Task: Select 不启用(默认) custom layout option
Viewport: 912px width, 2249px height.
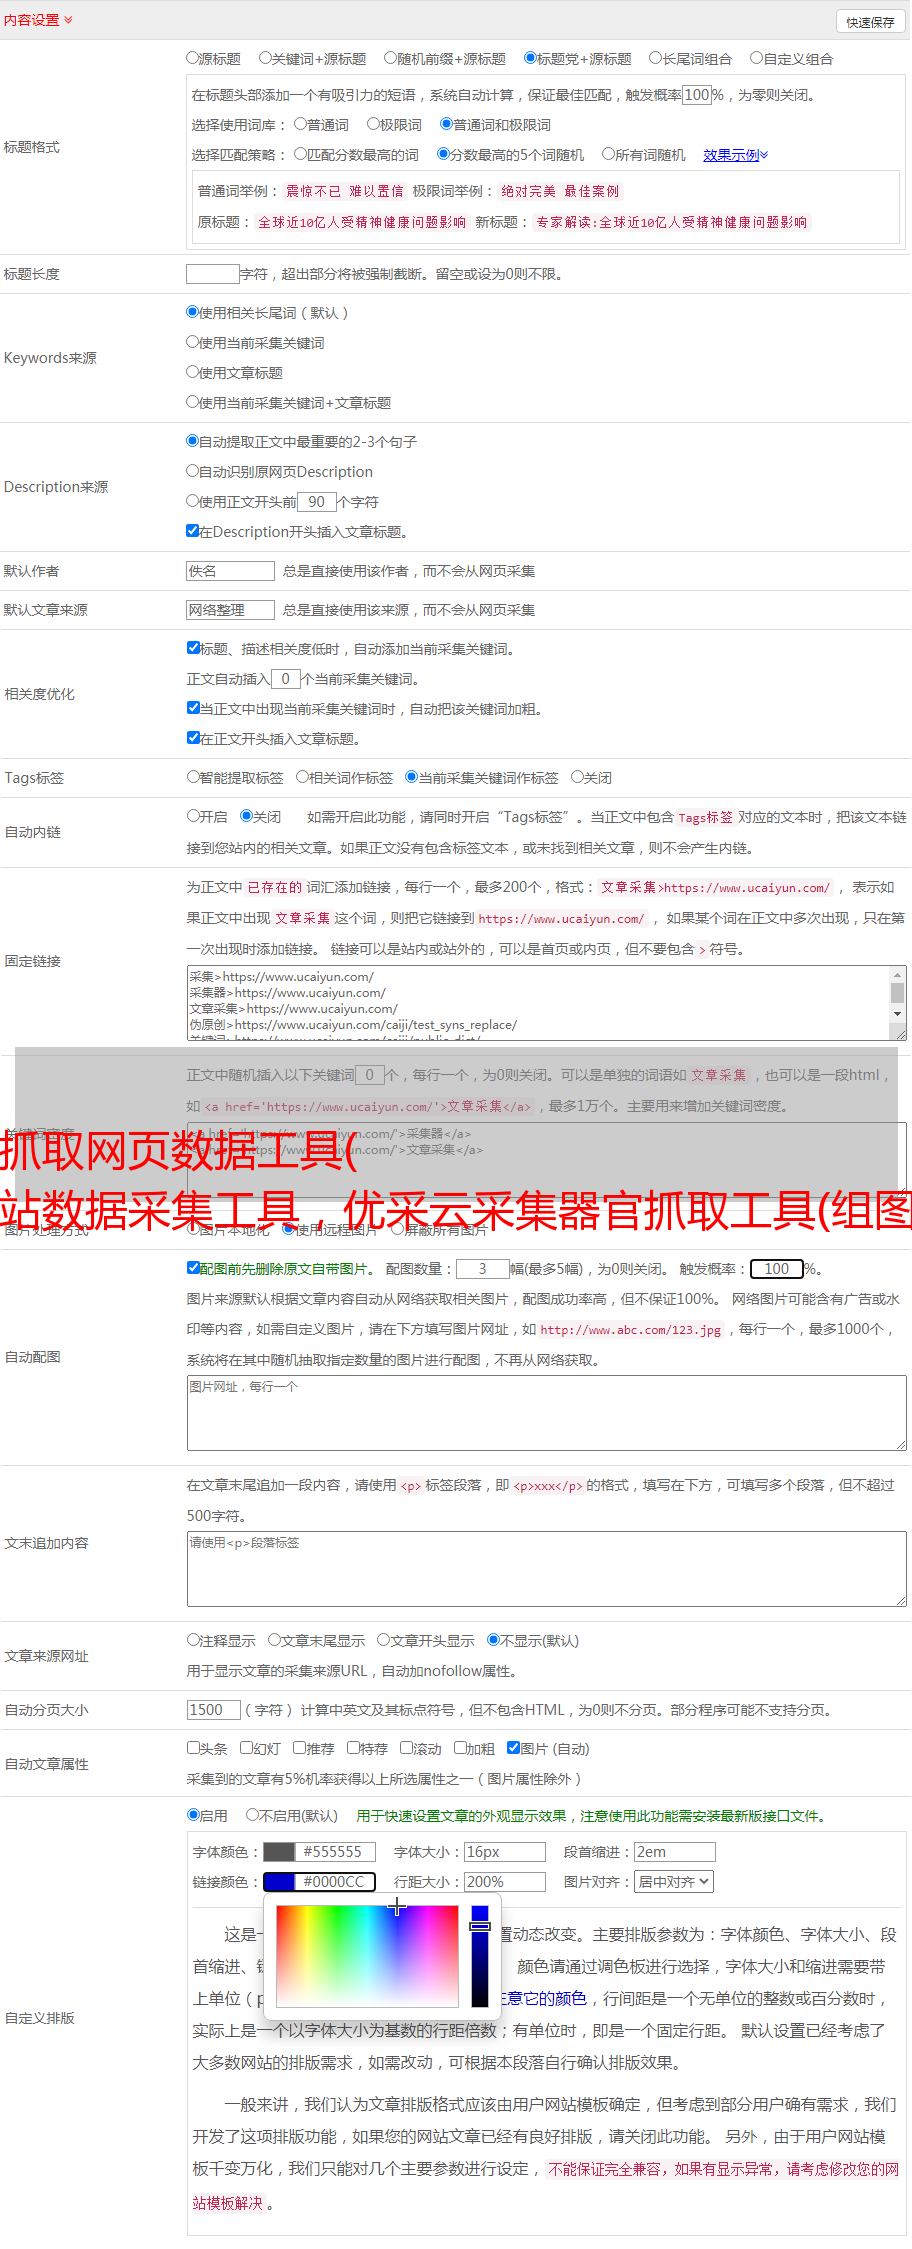Action: coord(252,1815)
